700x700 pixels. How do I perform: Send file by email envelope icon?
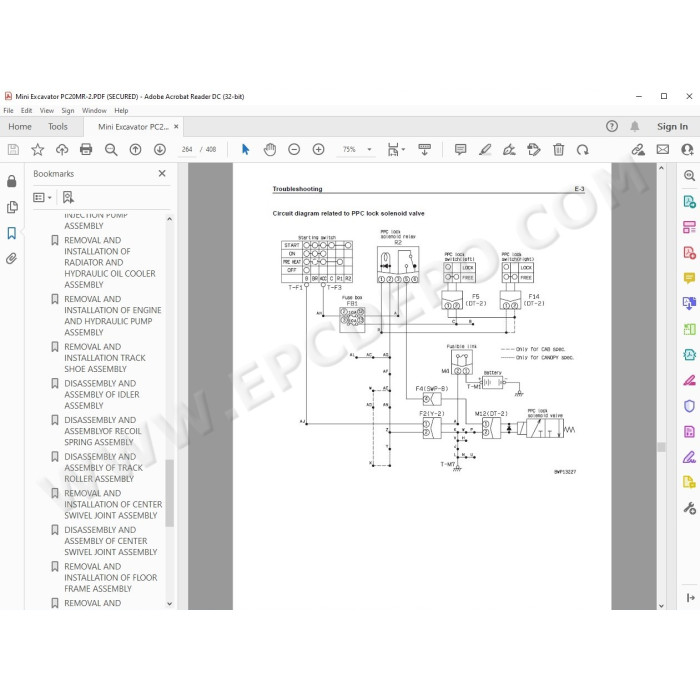click(x=662, y=150)
